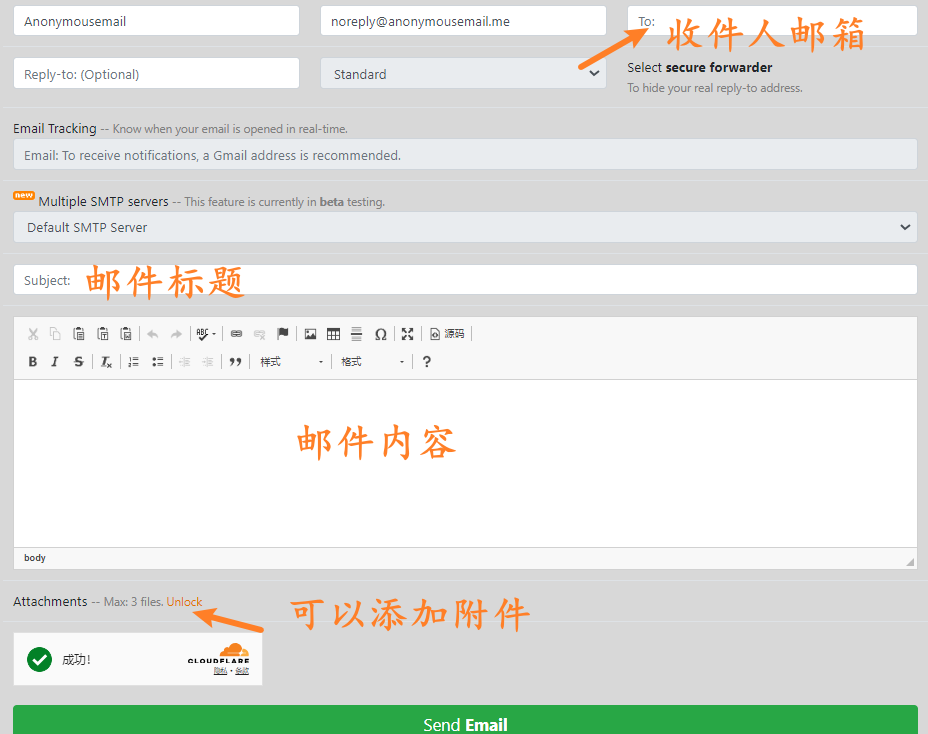Maximize the editor with the fullscreen icon
The image size is (928, 734).
point(407,334)
